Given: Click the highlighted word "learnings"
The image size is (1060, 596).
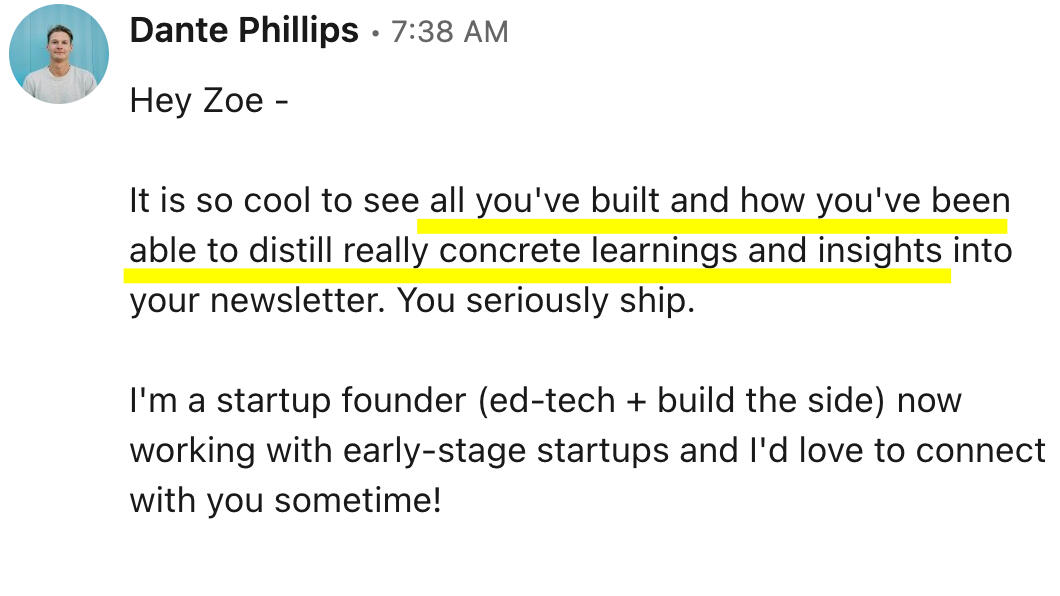Looking at the screenshot, I should (664, 251).
